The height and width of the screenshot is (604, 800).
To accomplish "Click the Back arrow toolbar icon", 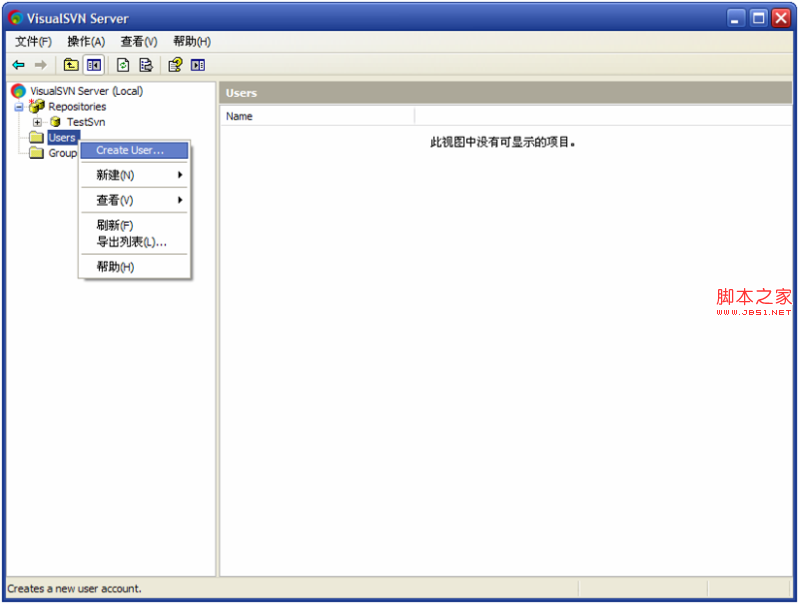I will tap(18, 65).
